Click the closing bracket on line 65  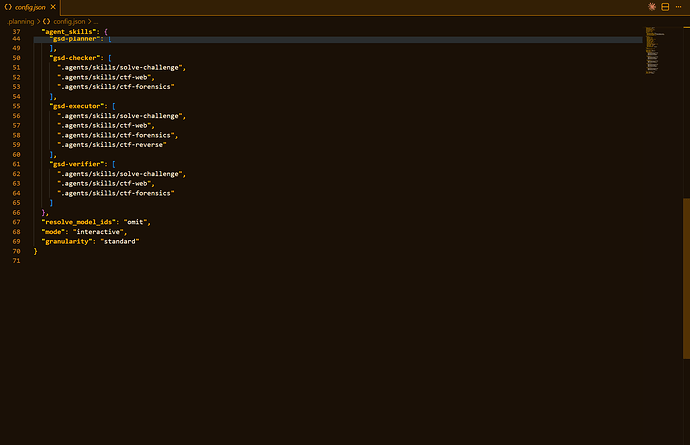click(x=51, y=203)
